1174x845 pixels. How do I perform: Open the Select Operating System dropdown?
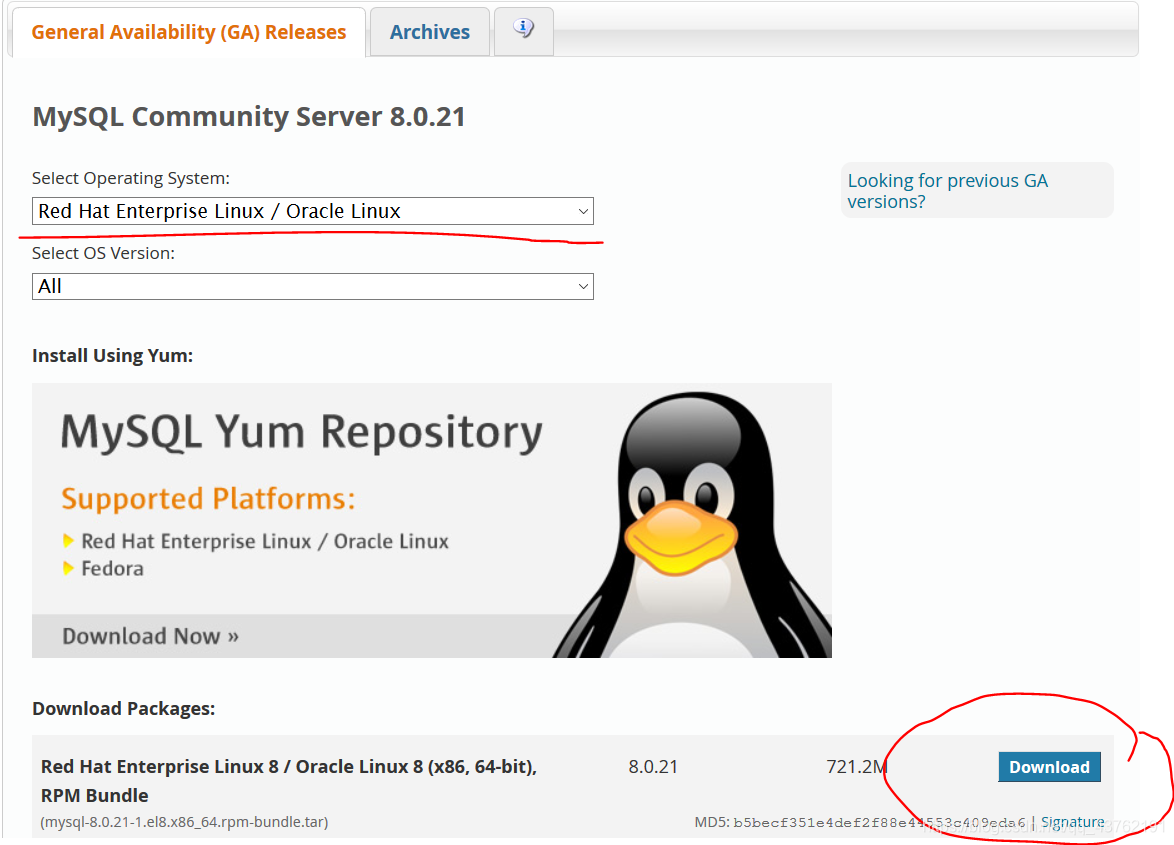(312, 211)
